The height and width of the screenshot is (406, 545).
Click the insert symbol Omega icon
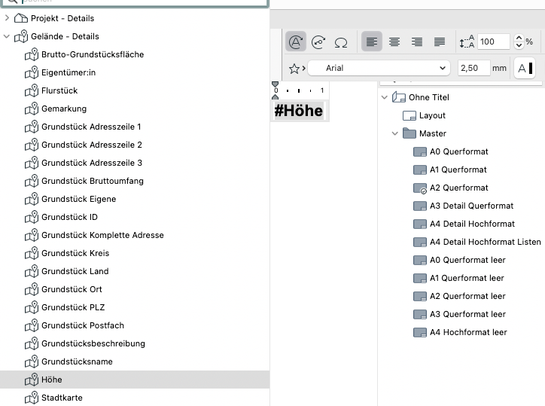click(341, 42)
